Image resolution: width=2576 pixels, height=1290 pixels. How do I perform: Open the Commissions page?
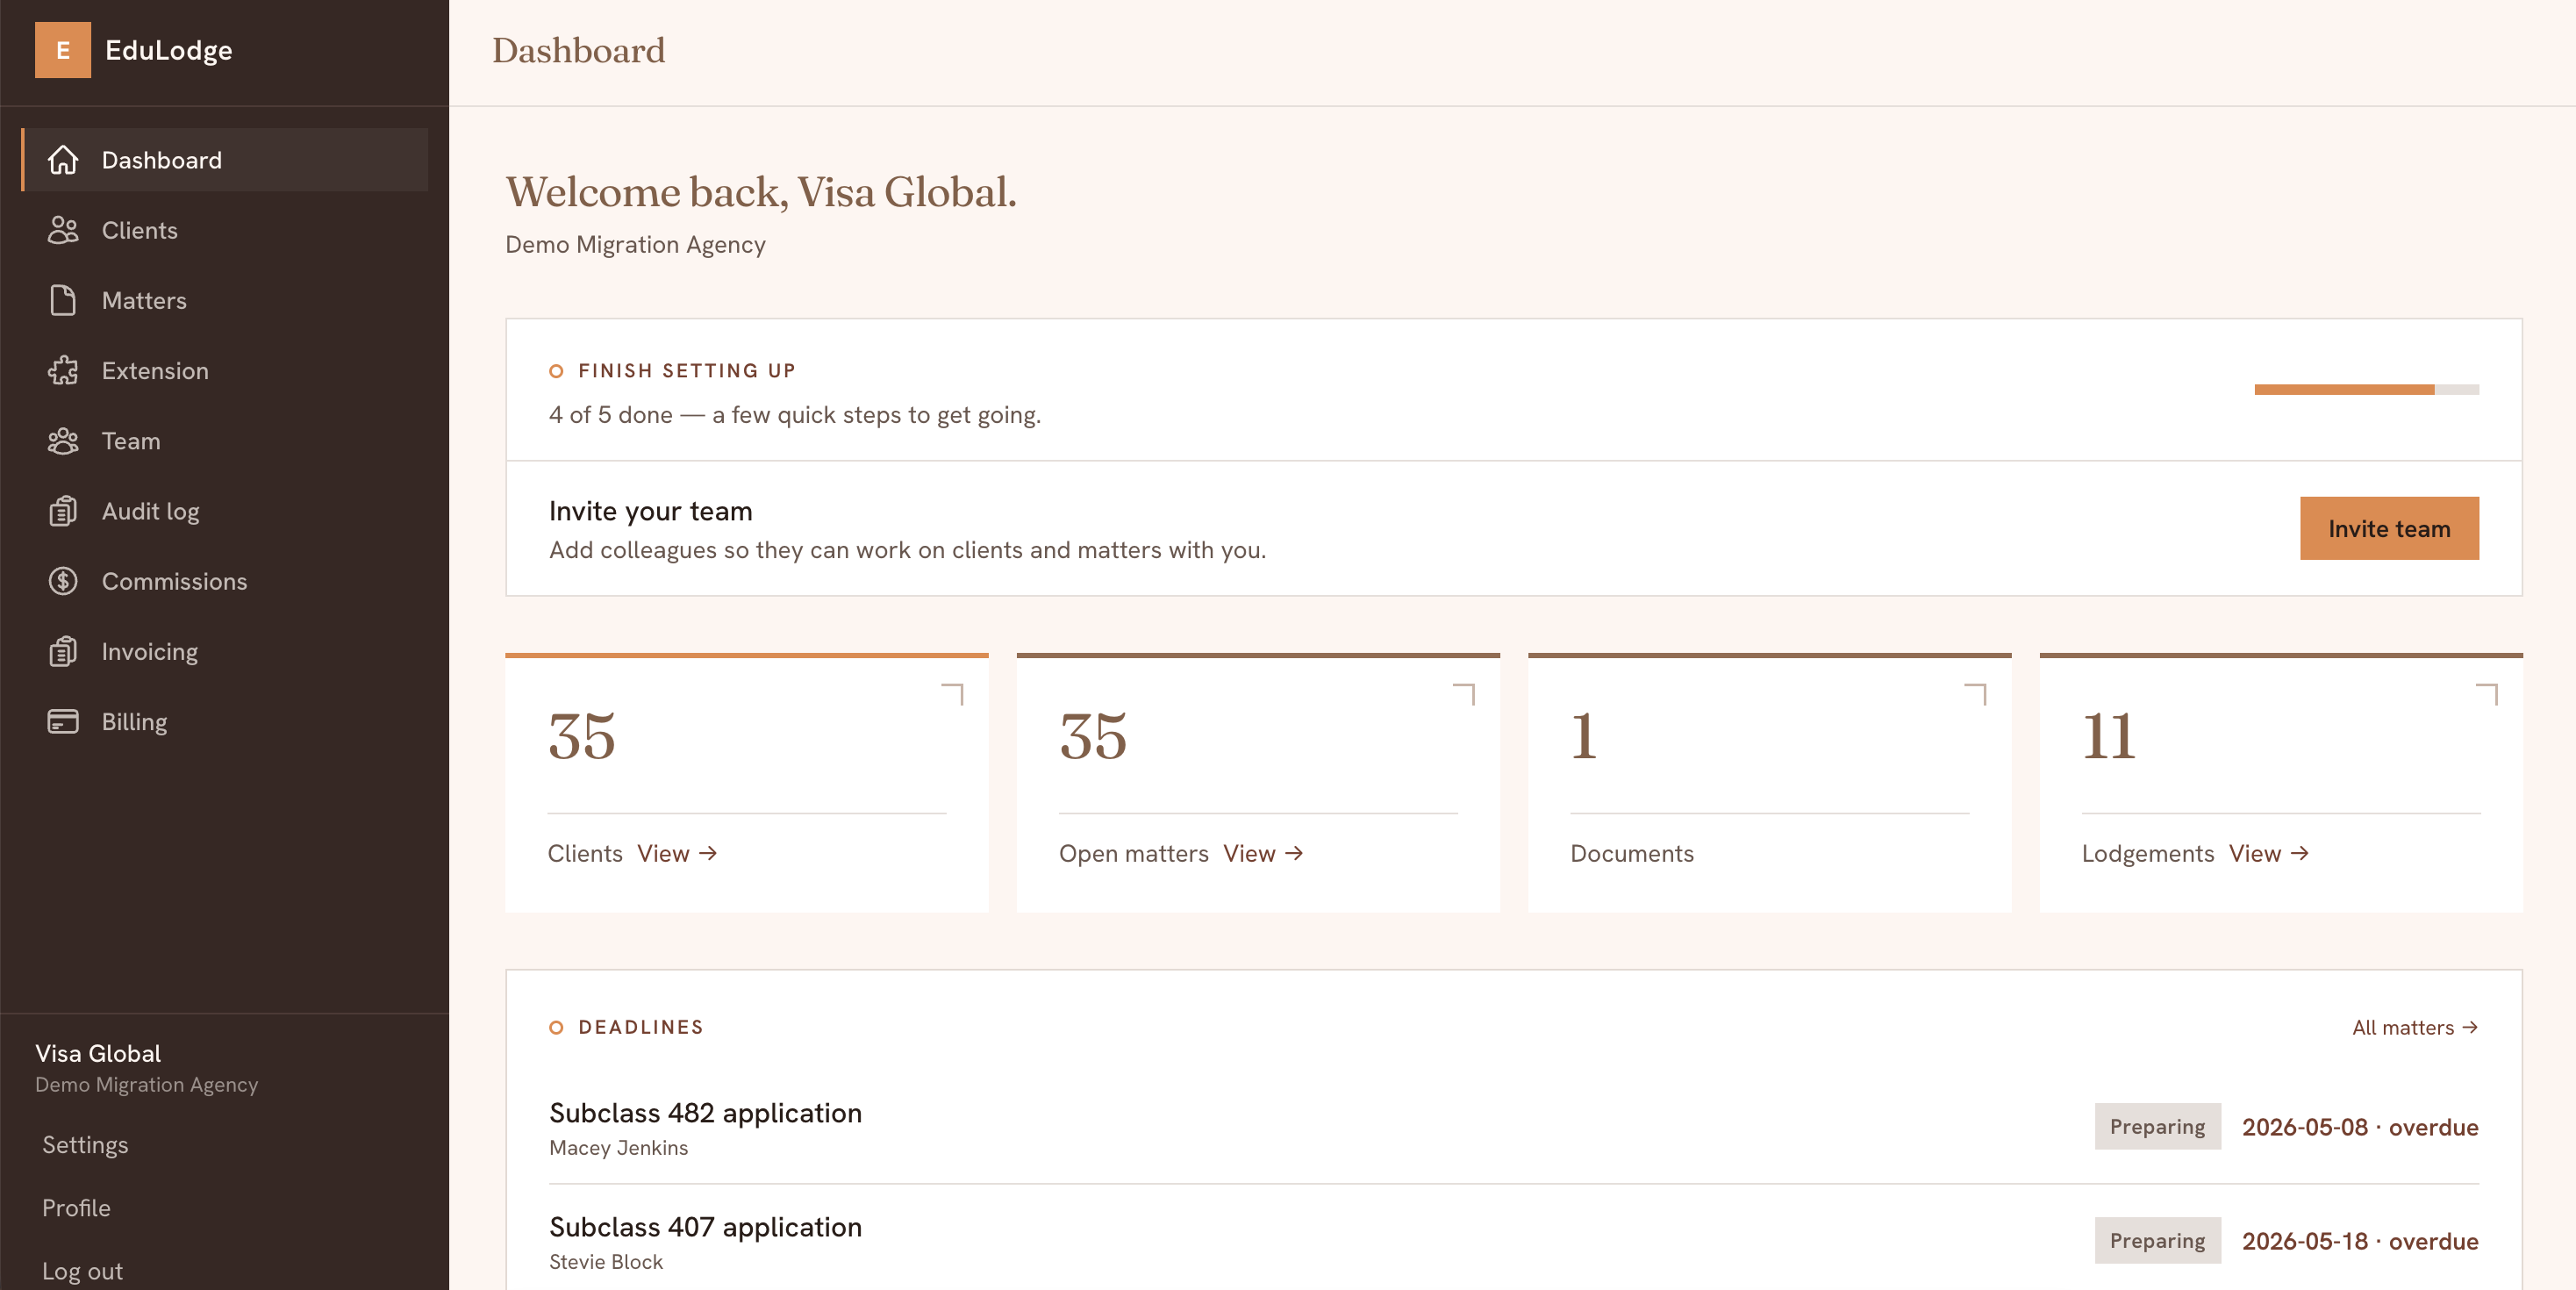pyautogui.click(x=225, y=581)
